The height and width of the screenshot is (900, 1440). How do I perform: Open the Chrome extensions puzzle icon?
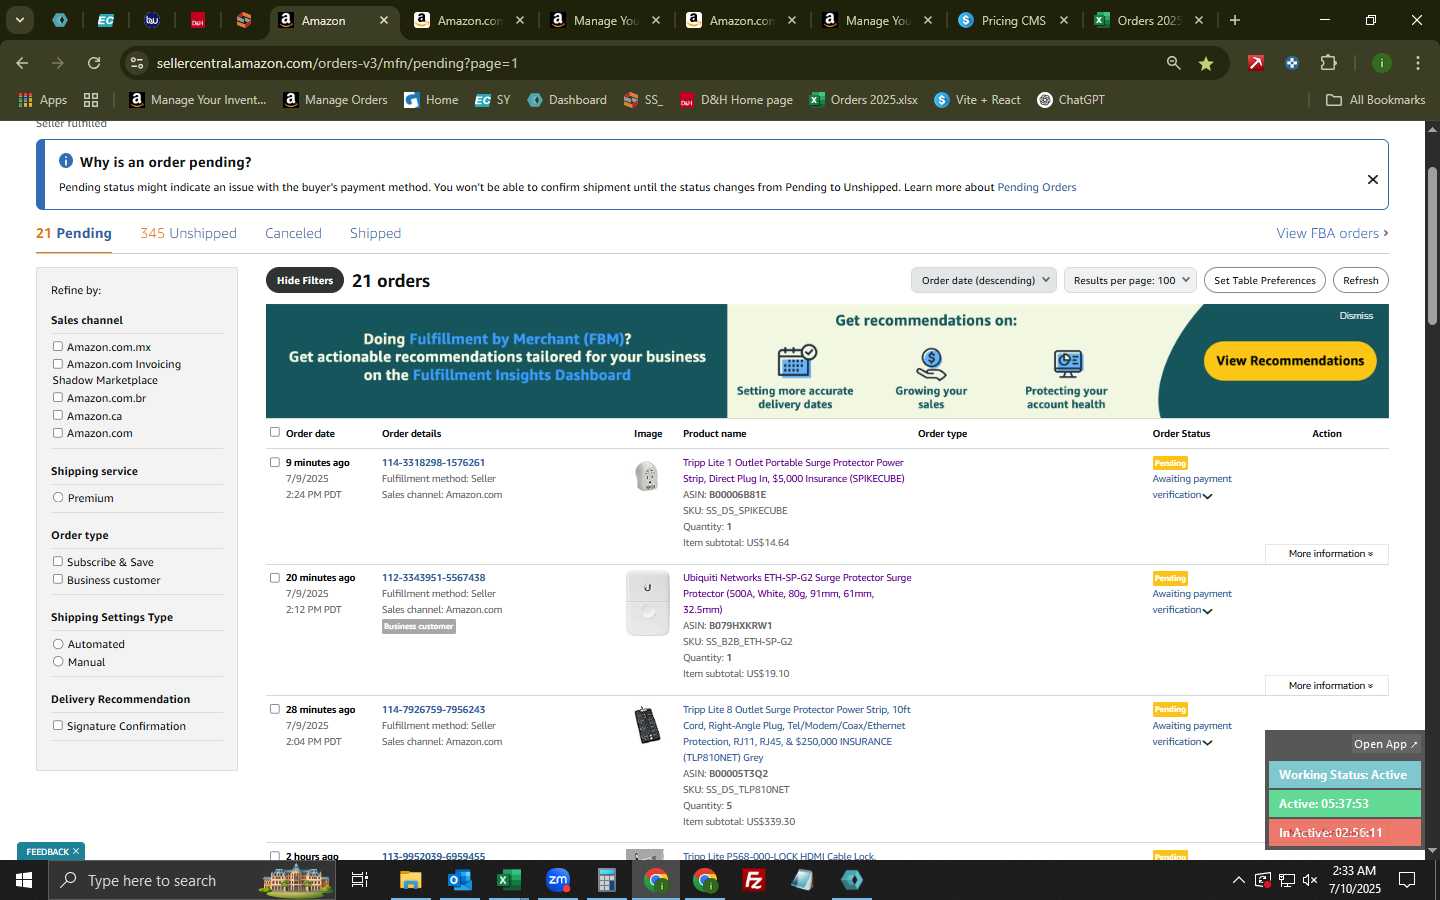pos(1328,63)
